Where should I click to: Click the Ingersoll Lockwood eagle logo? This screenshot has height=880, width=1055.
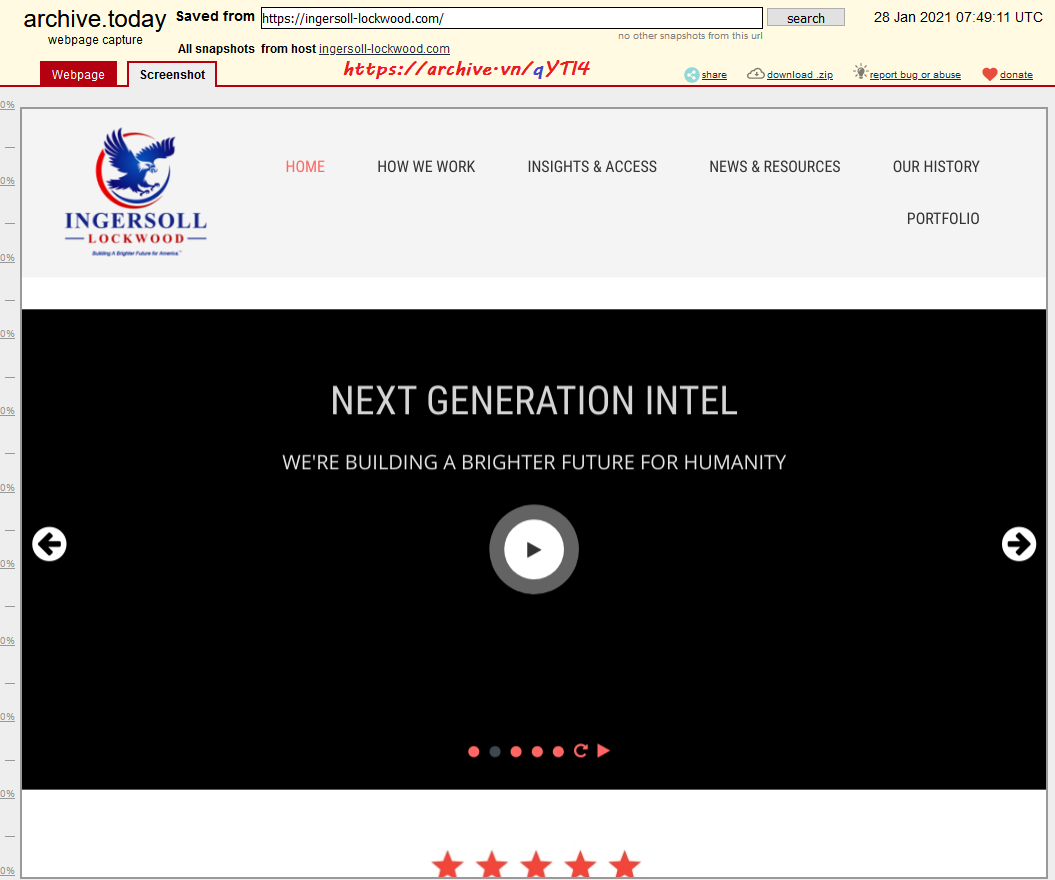point(136,192)
